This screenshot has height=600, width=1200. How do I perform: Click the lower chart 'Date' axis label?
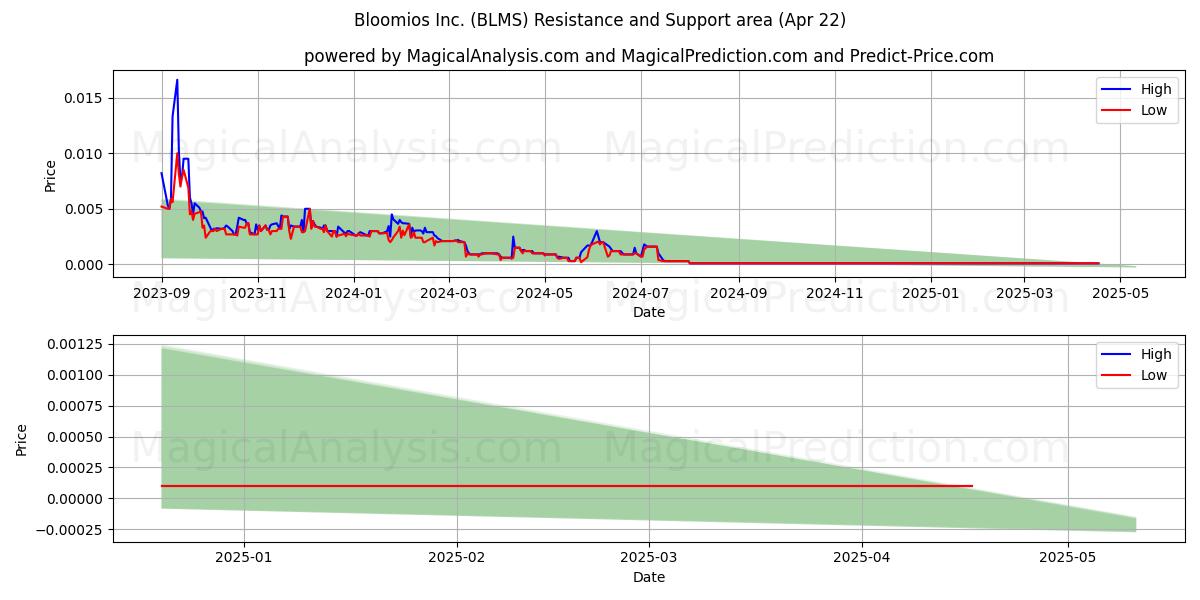(x=649, y=577)
